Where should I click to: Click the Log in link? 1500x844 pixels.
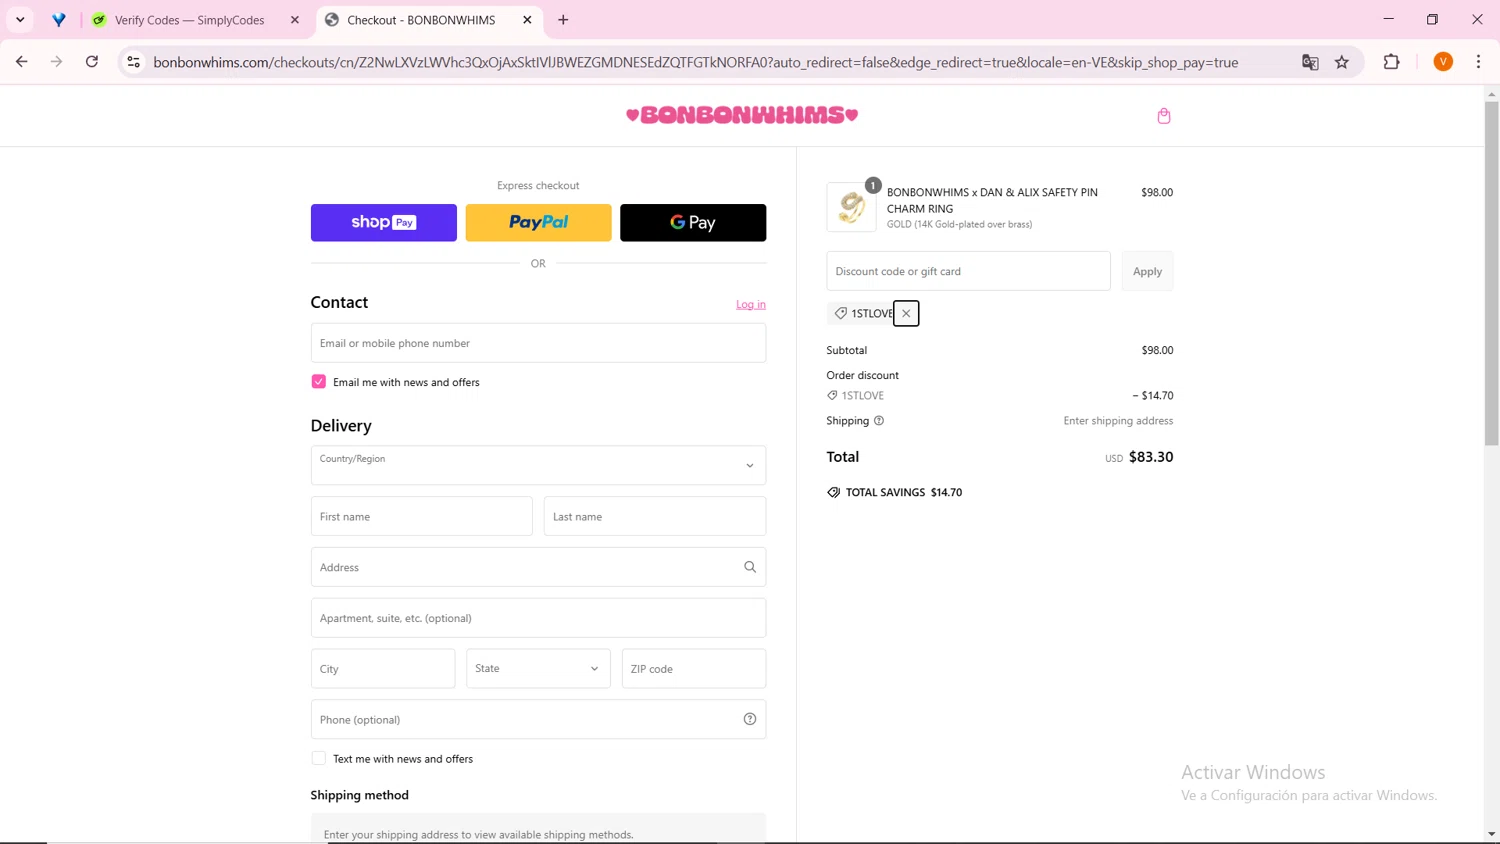coord(751,304)
